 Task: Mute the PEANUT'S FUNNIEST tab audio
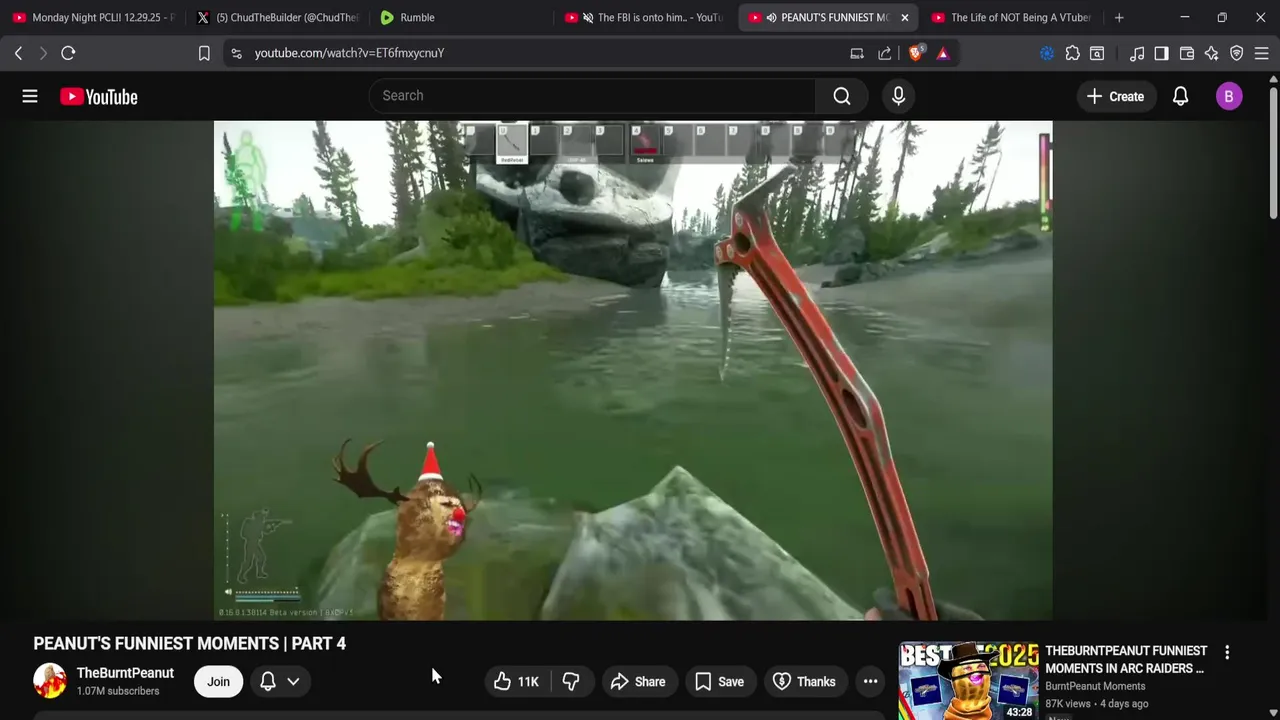coord(771,17)
